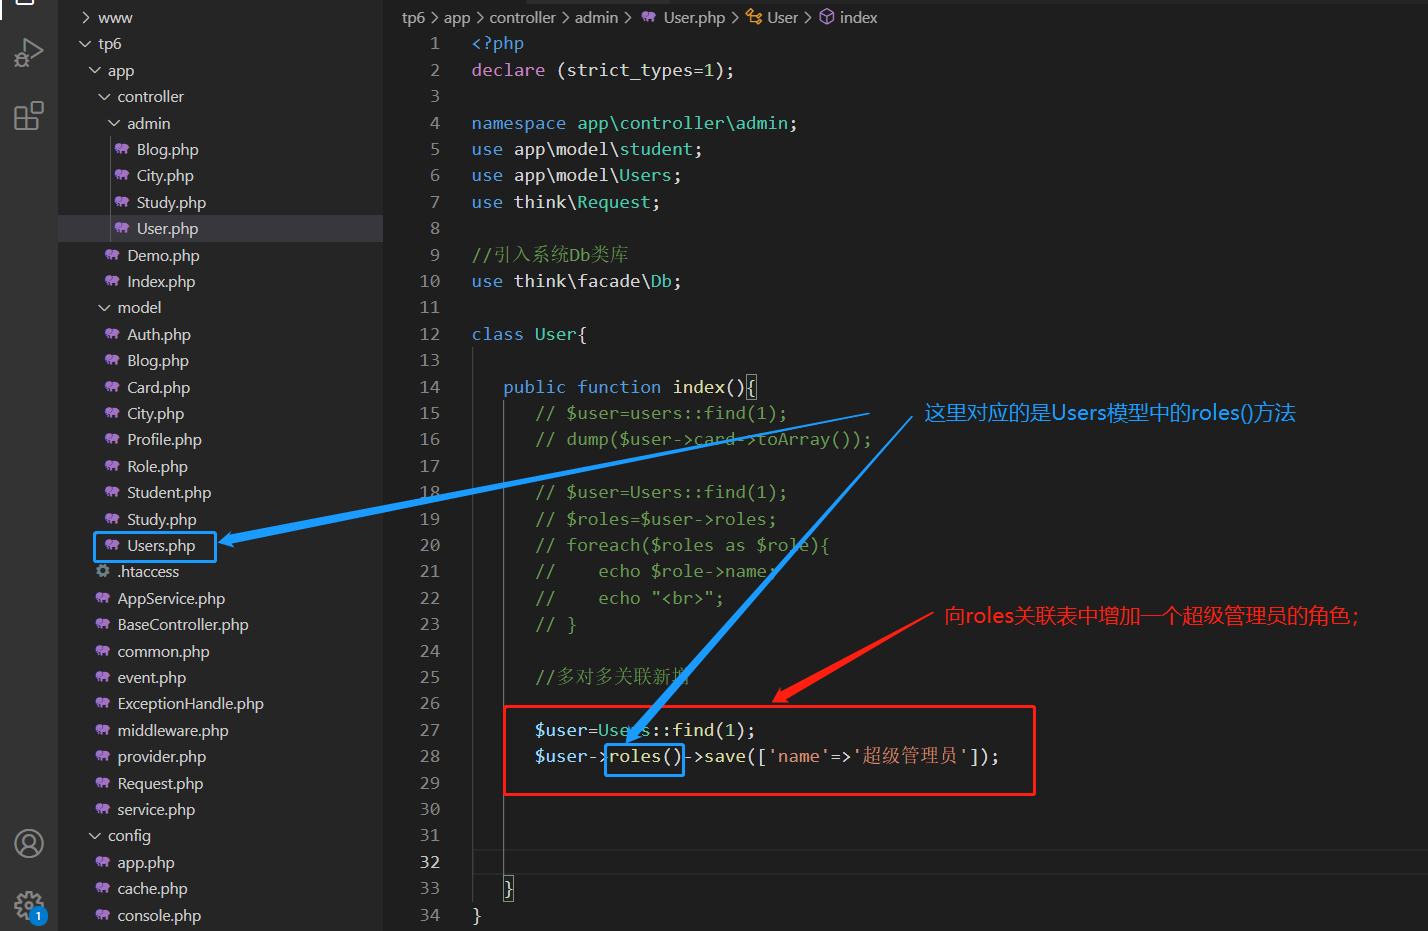Click the PHP icon beside City.php in admin
1428x931 pixels.
(122, 175)
